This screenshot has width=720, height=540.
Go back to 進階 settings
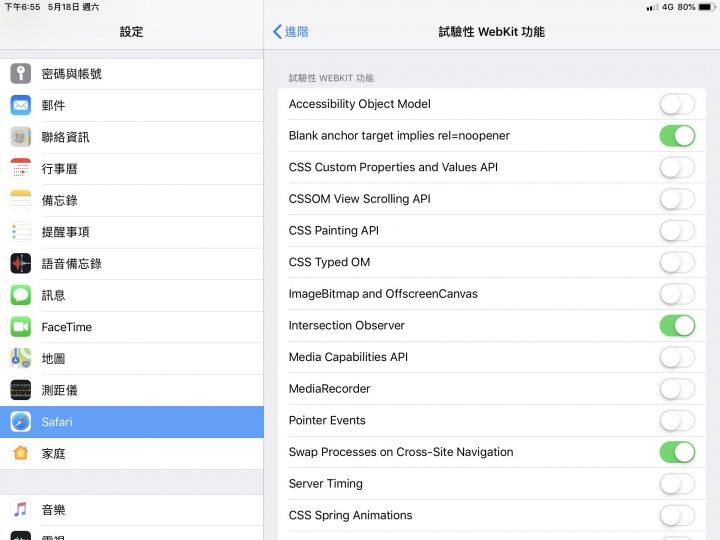291,32
